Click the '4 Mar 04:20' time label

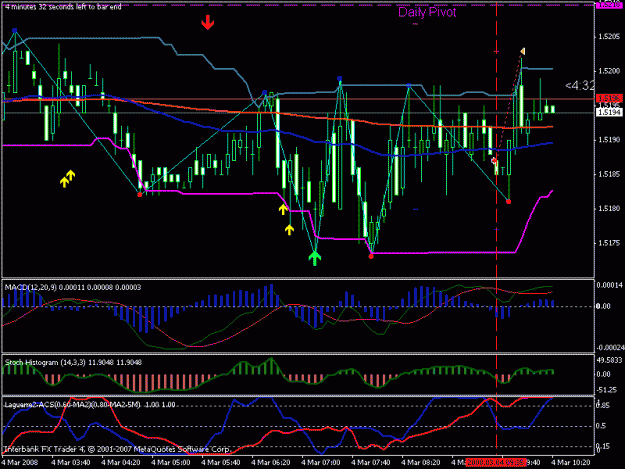coord(120,463)
